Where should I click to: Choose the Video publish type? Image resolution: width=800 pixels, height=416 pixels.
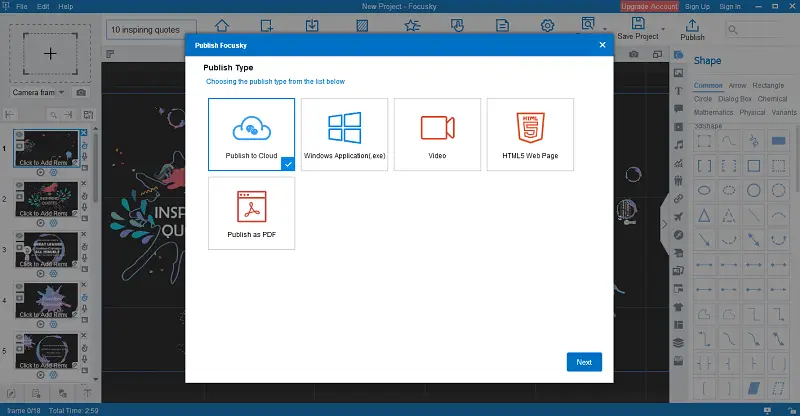coord(437,134)
